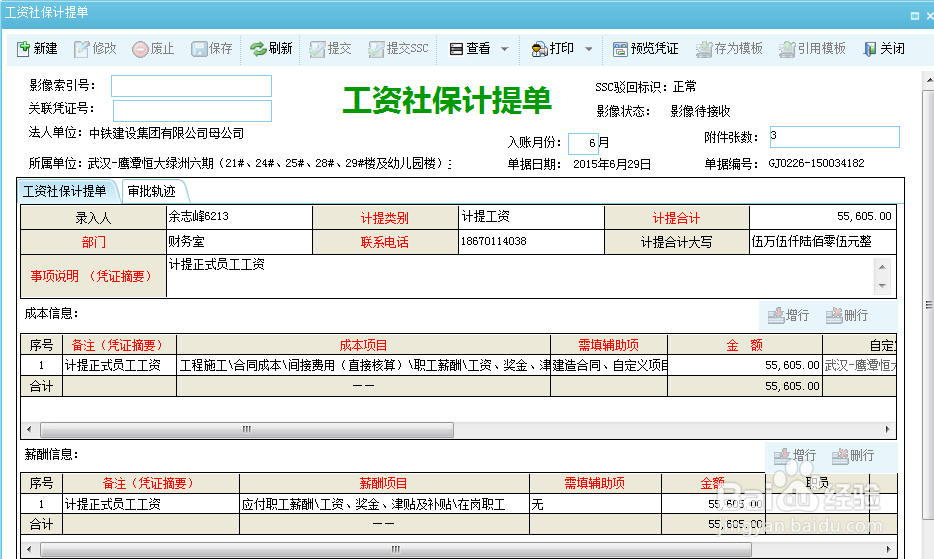The width and height of the screenshot is (934, 559).
Task: Click the 影像索引号 input field
Action: 191,86
